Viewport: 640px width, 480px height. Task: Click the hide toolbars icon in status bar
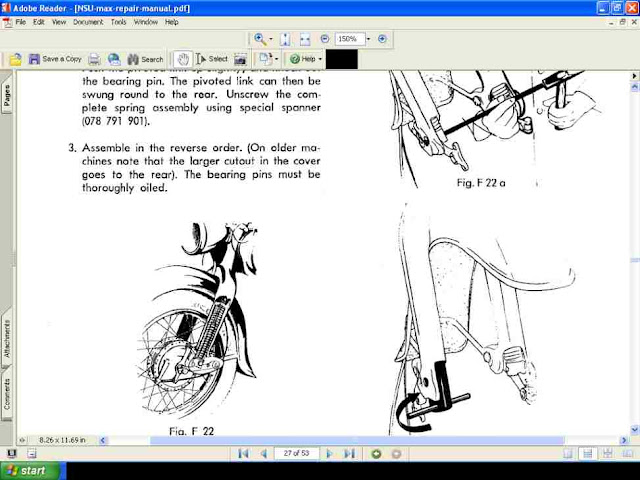(x=12, y=453)
